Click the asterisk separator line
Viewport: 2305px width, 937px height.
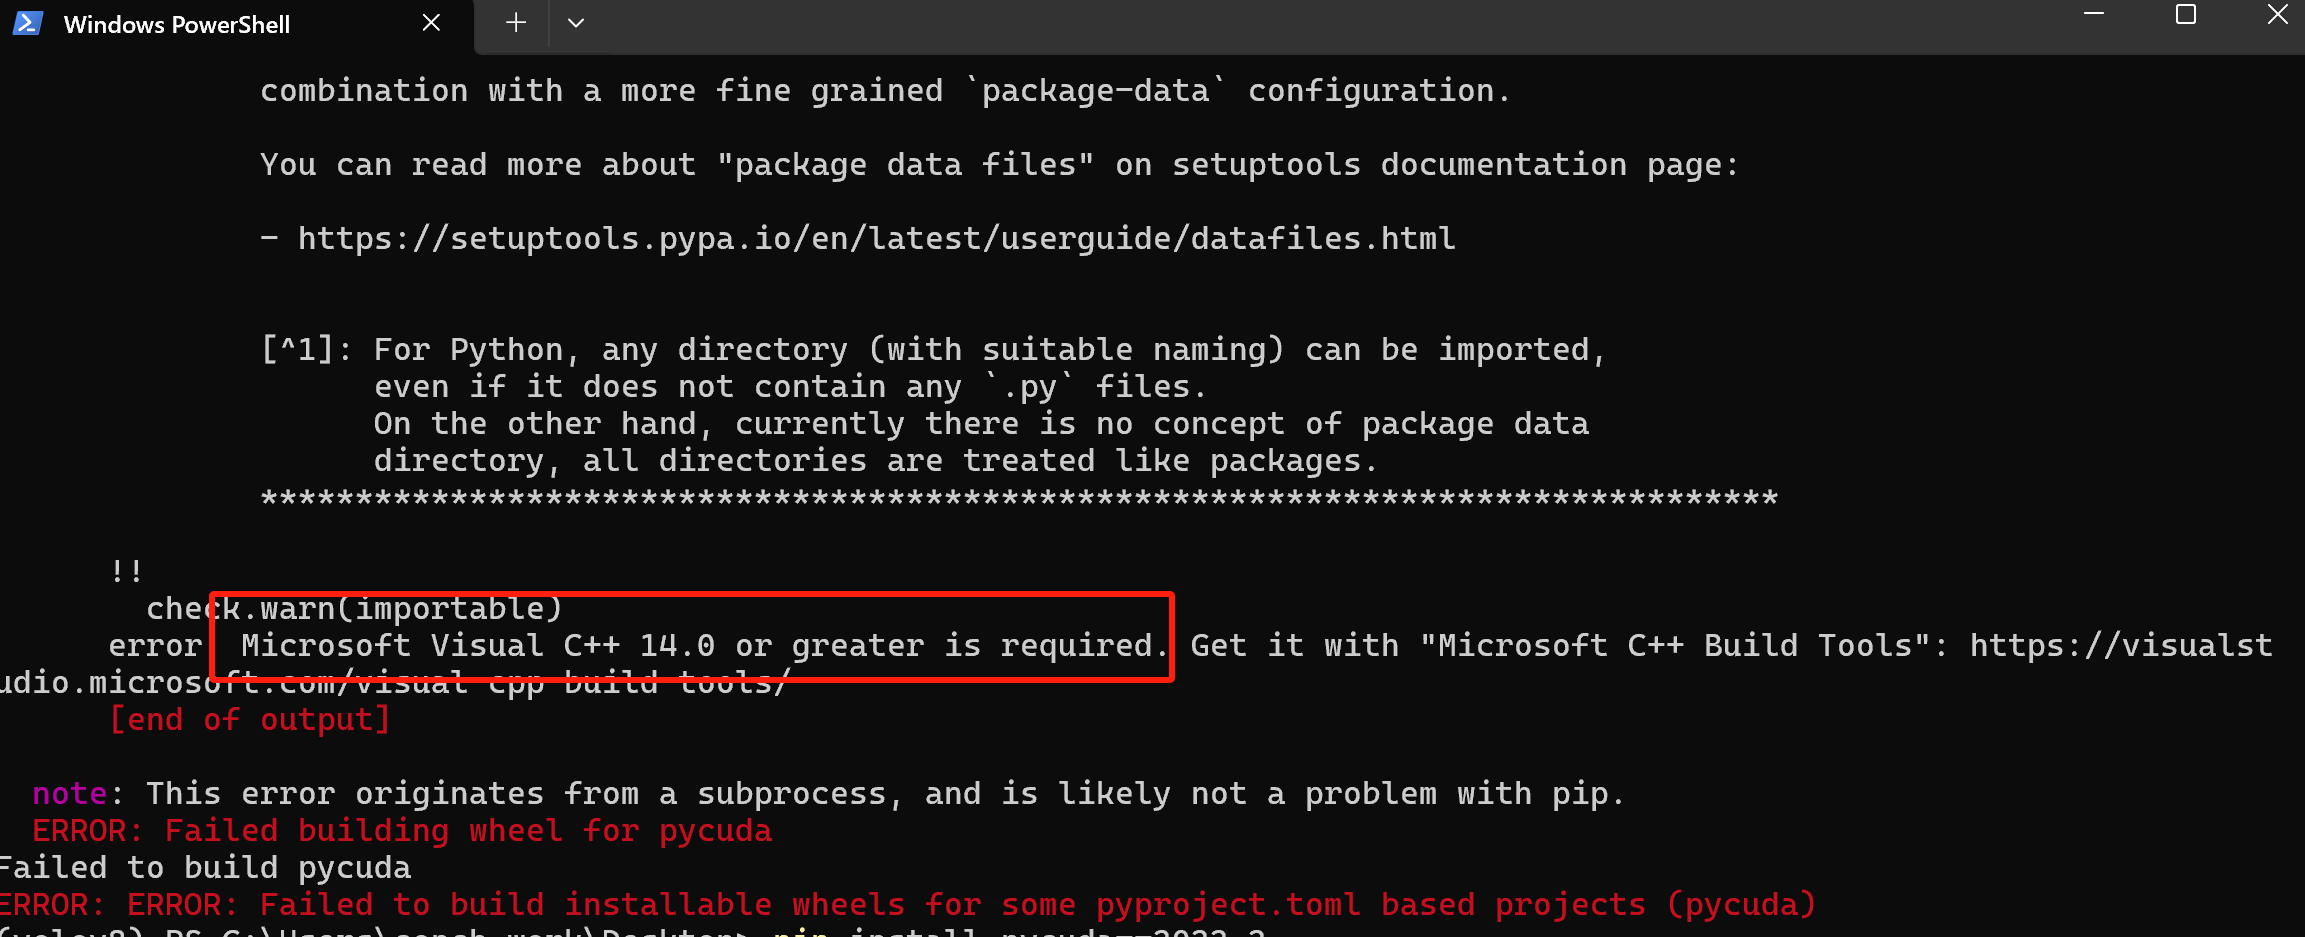pos(1019,498)
